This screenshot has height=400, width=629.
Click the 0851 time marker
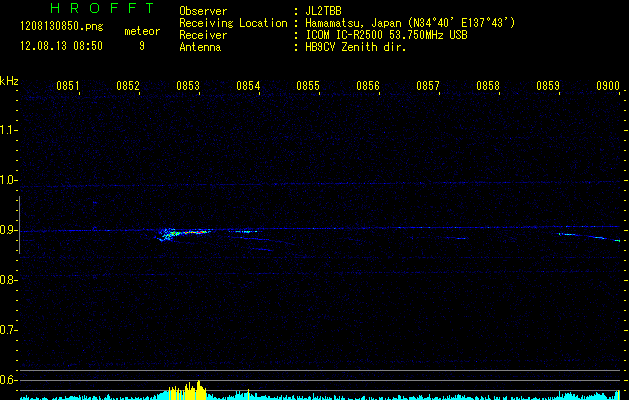pyautogui.click(x=68, y=86)
